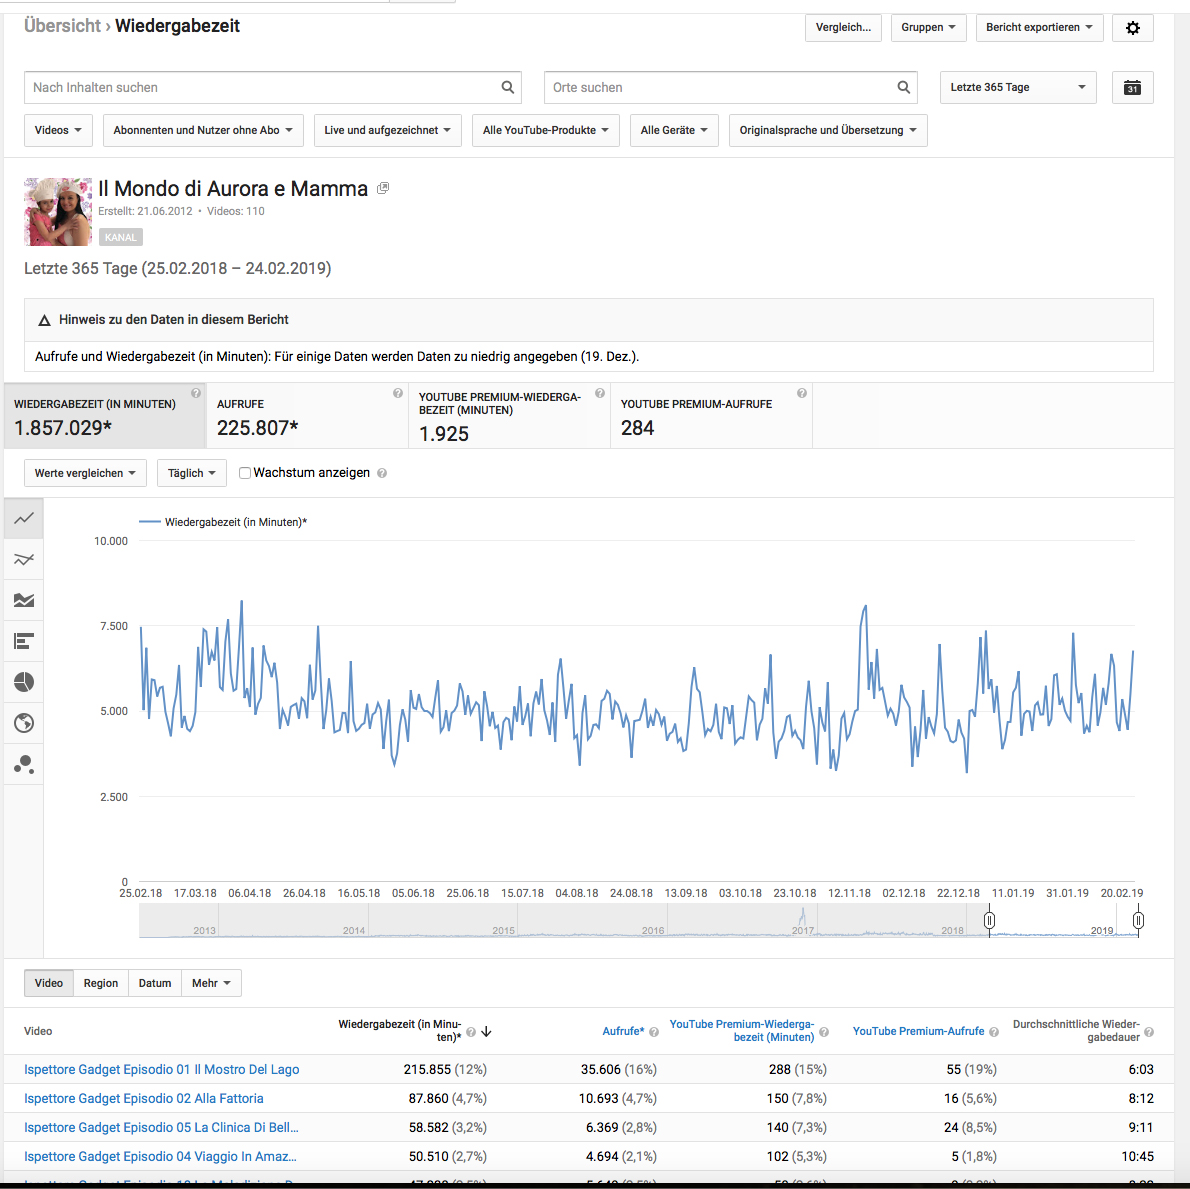Switch to the Region tab

(x=101, y=983)
